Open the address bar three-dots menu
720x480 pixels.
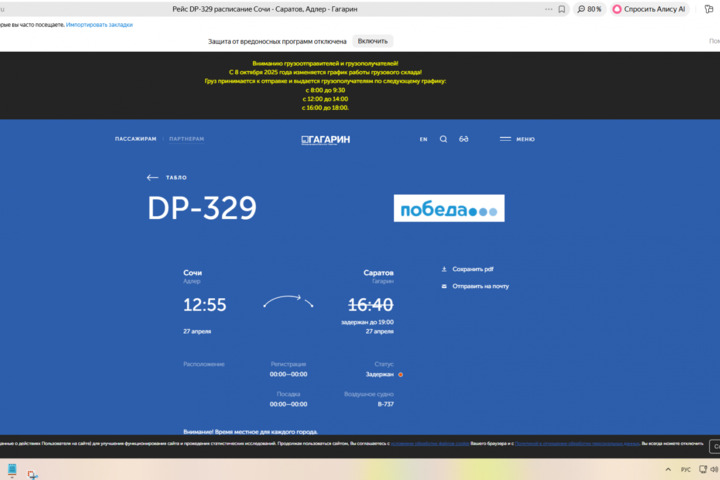click(x=543, y=9)
